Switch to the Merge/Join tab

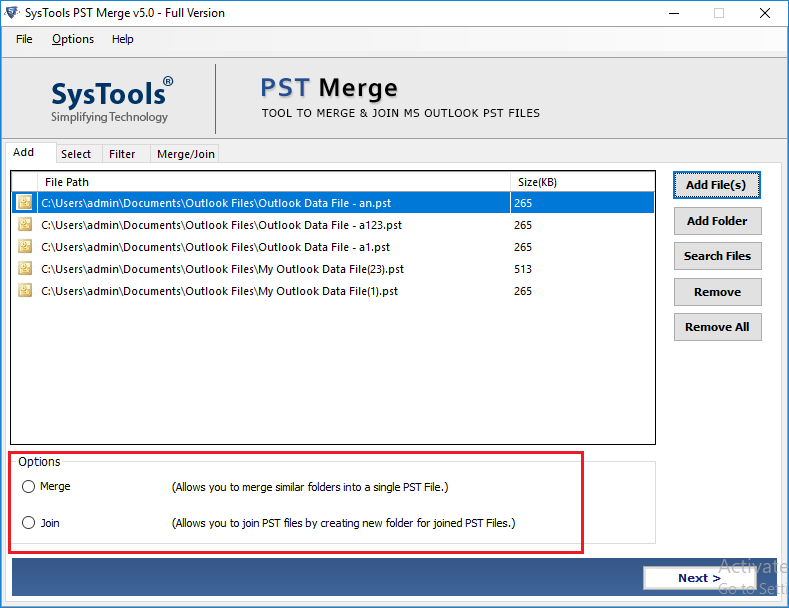(x=186, y=154)
